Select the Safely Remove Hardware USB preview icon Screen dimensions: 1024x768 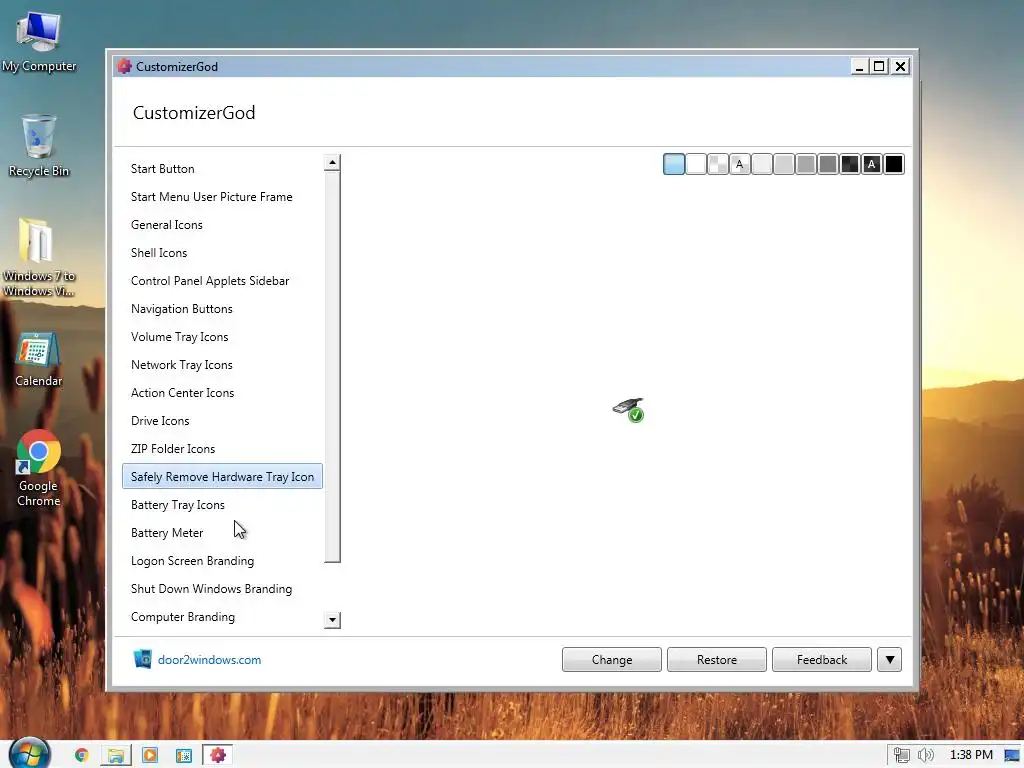[x=628, y=409]
